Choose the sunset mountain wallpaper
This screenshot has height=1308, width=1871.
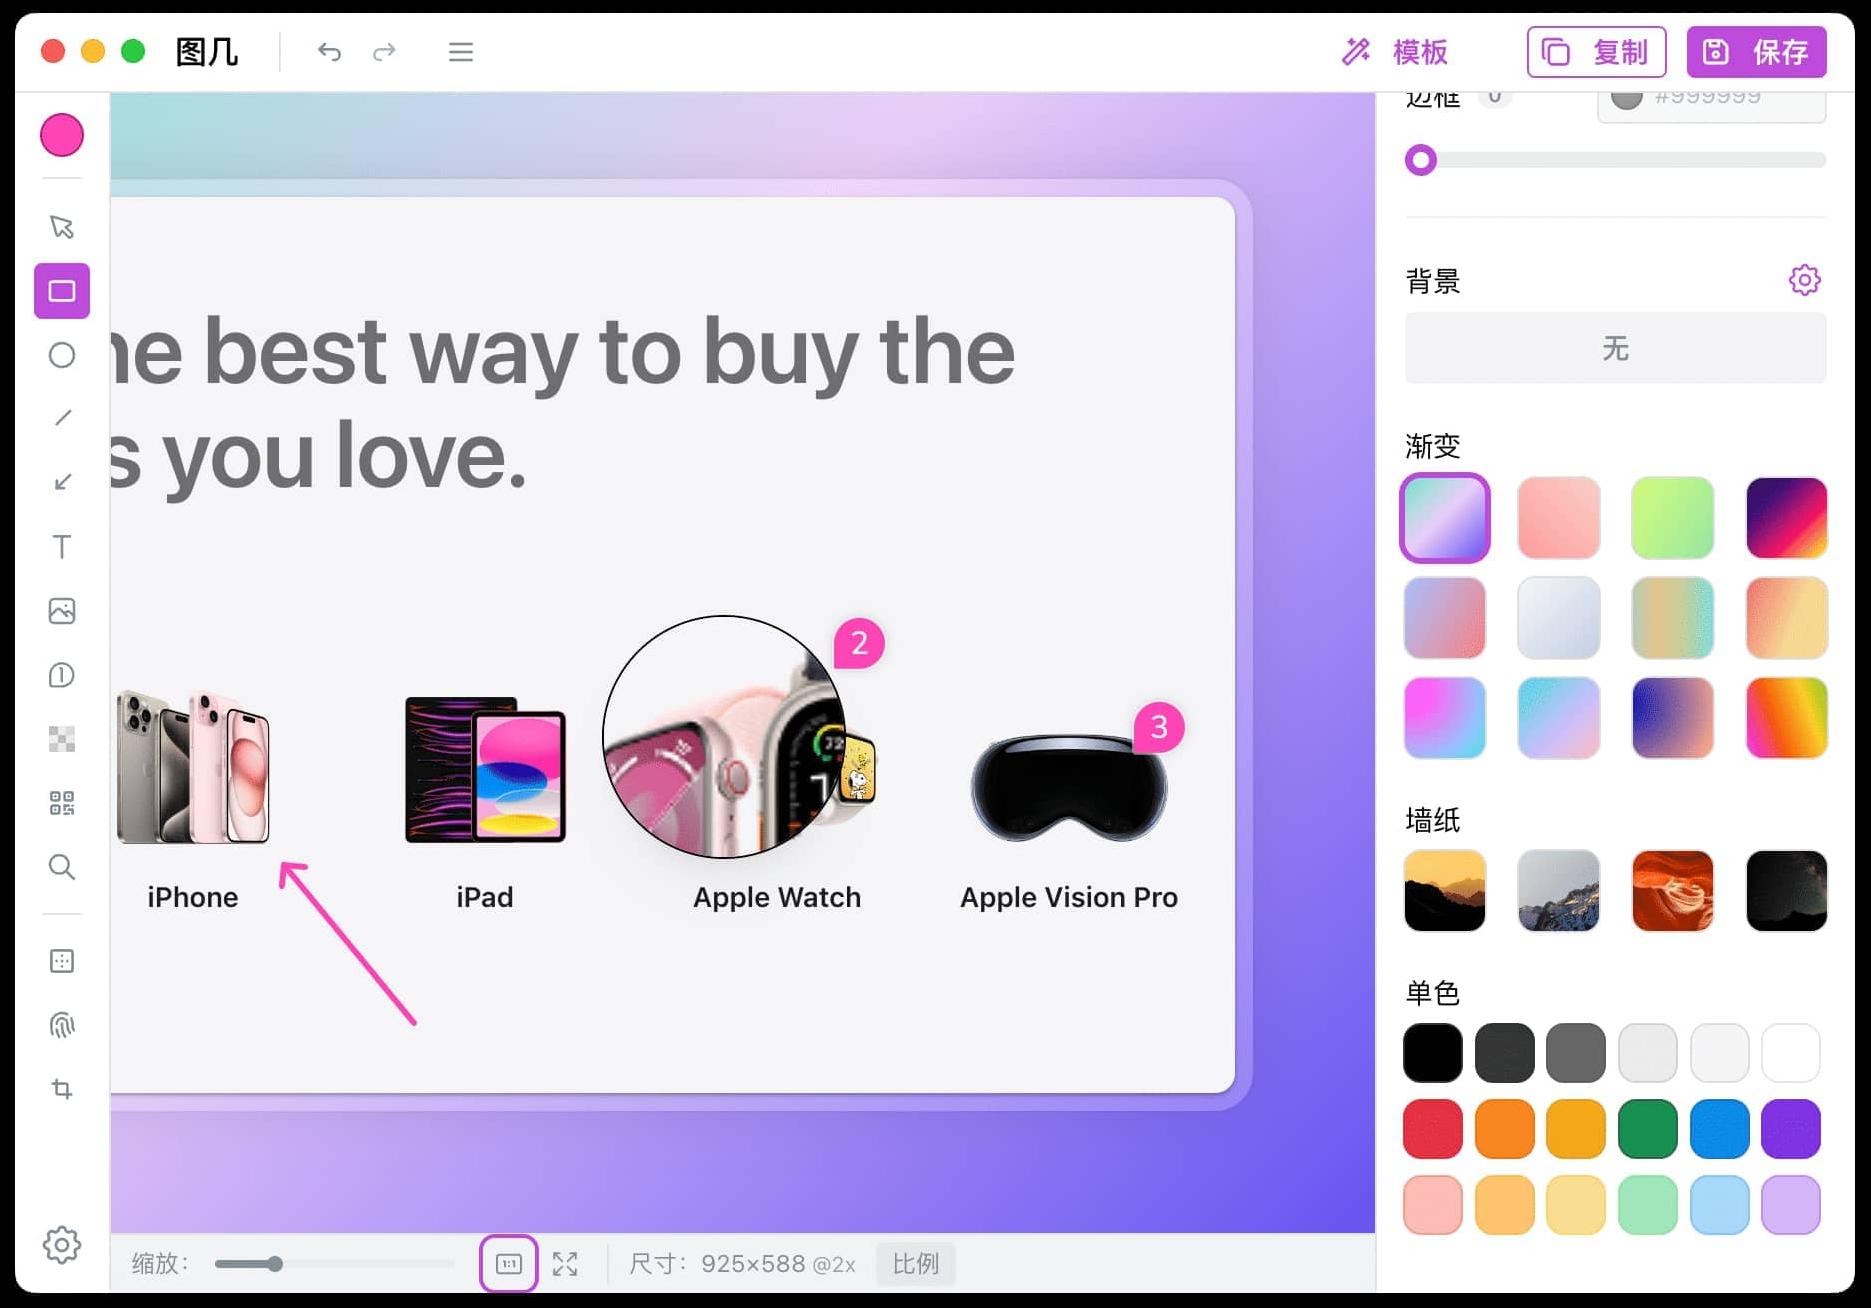click(x=1445, y=891)
